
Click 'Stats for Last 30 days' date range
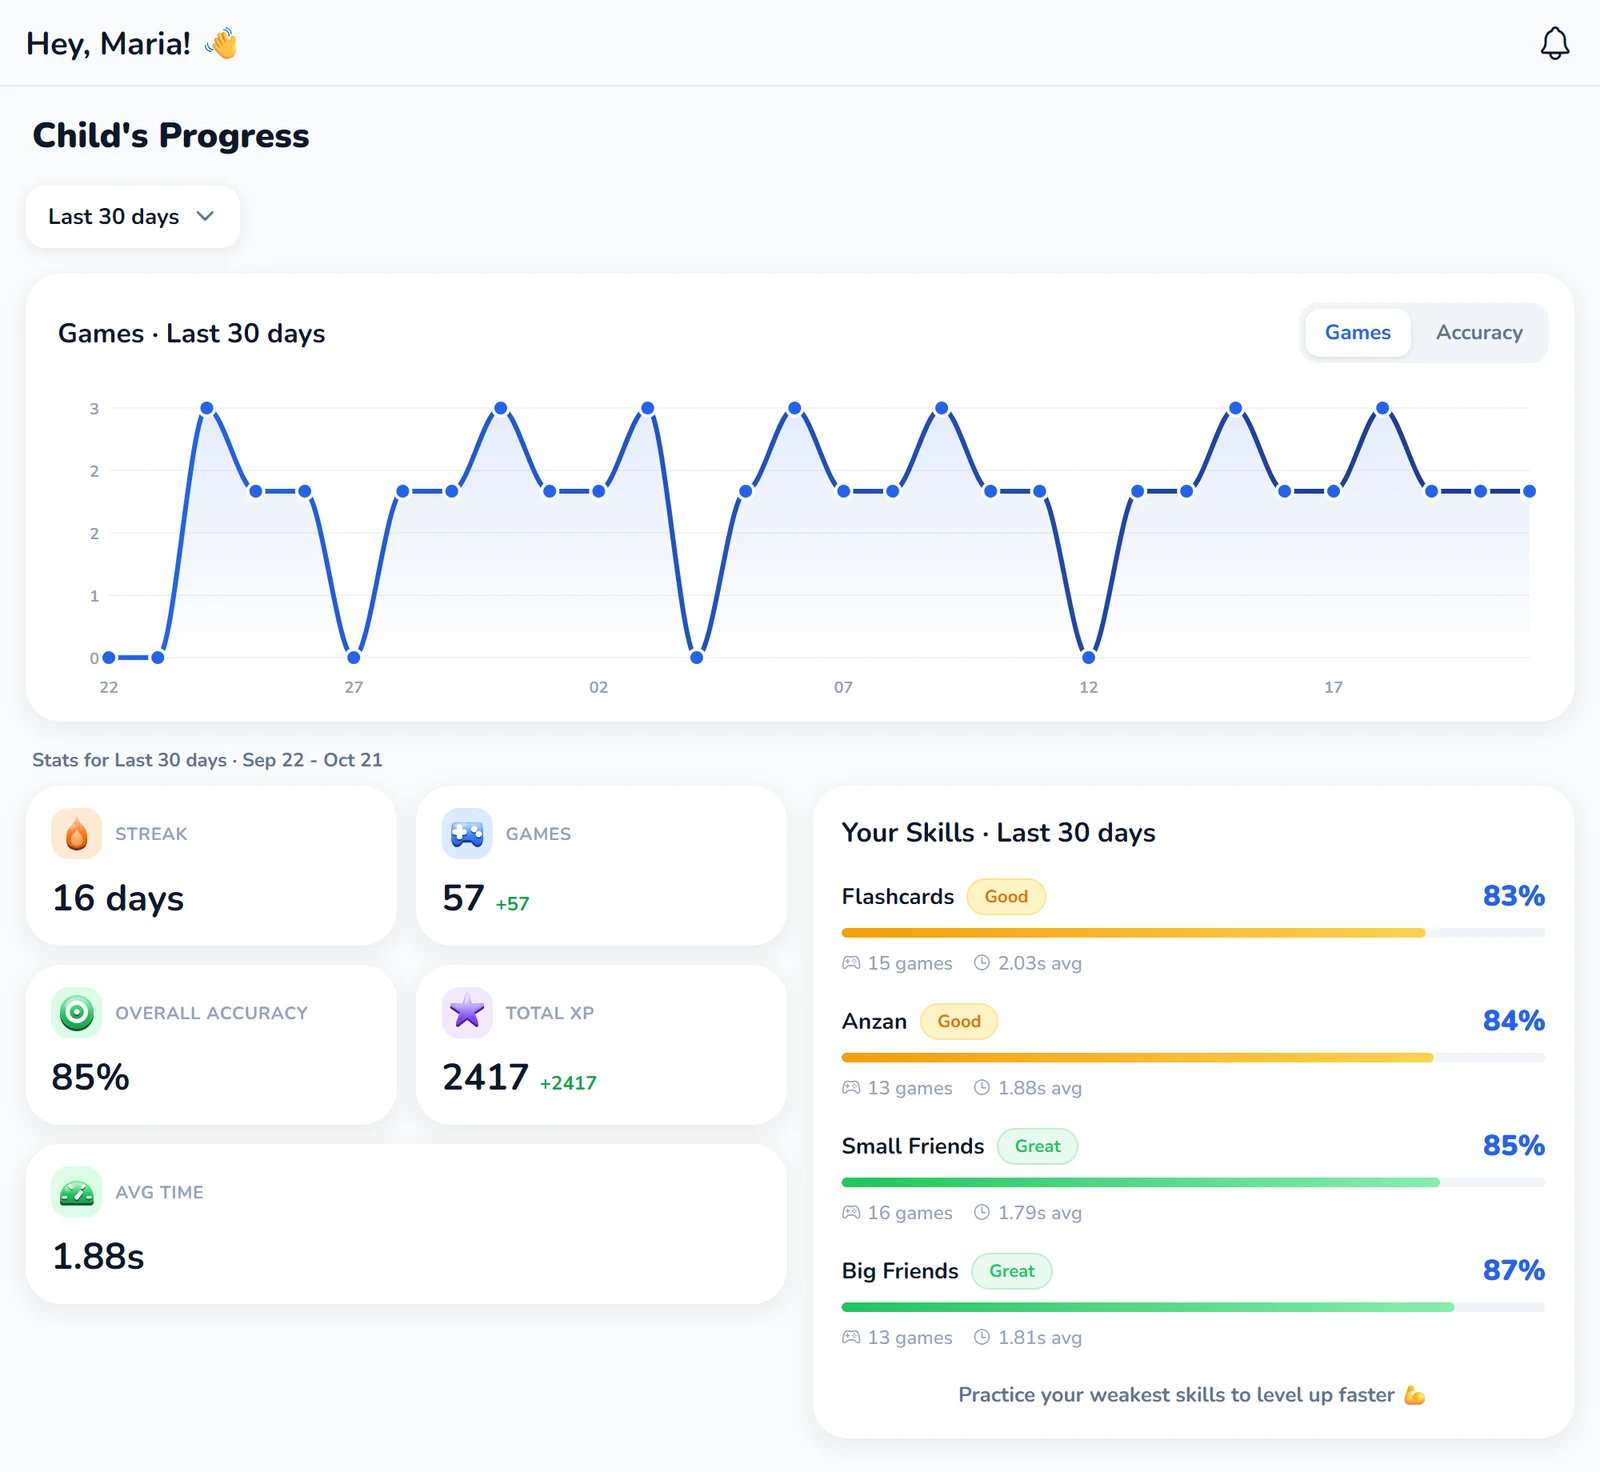click(207, 760)
